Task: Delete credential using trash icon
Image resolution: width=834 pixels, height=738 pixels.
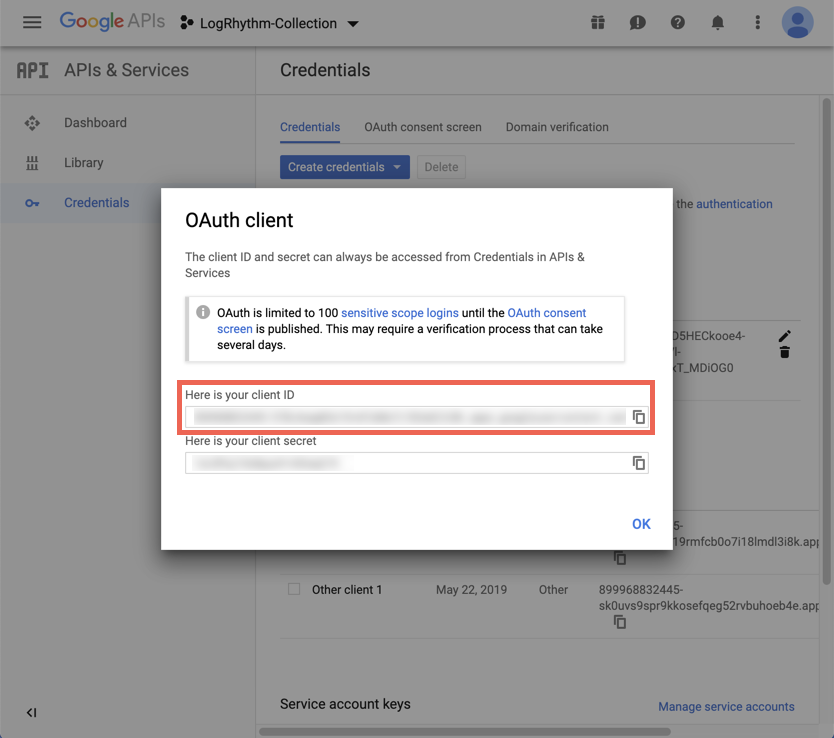Action: [785, 352]
